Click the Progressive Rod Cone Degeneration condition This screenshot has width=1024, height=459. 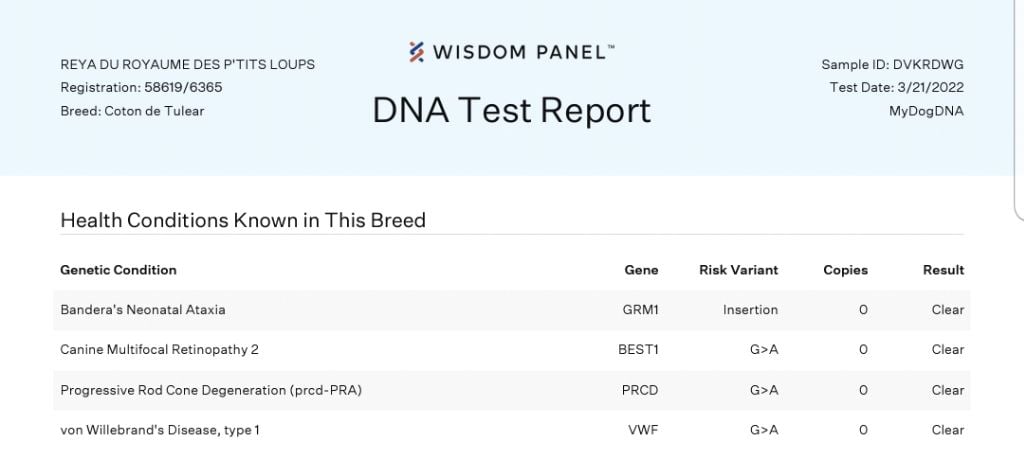pos(210,390)
